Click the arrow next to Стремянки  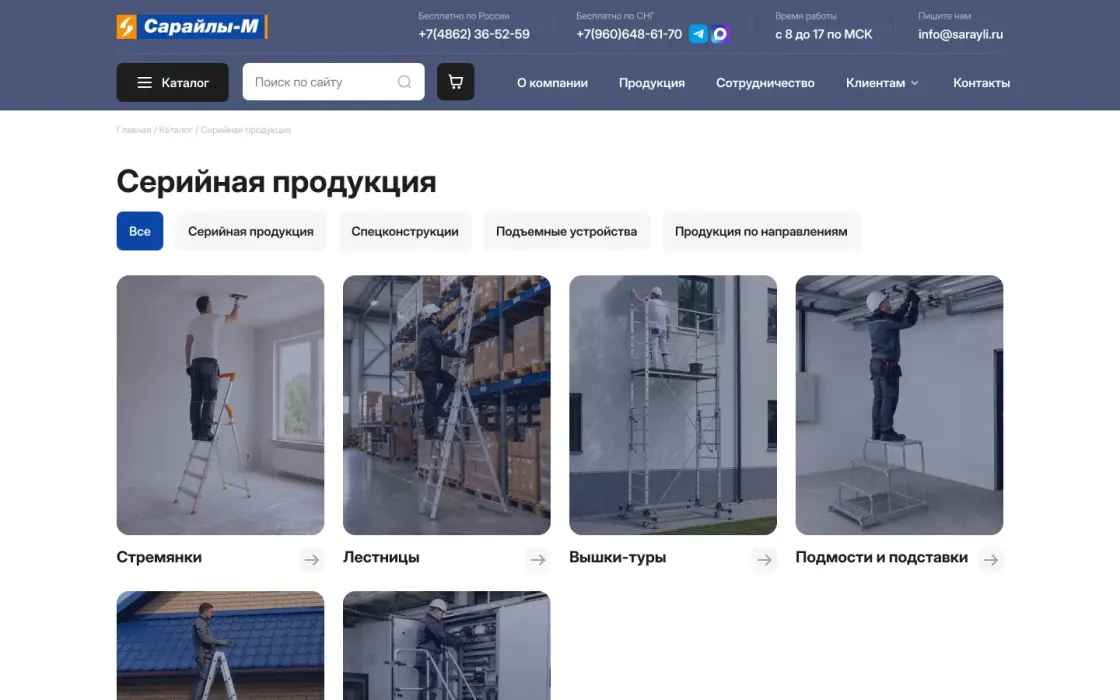tap(311, 559)
